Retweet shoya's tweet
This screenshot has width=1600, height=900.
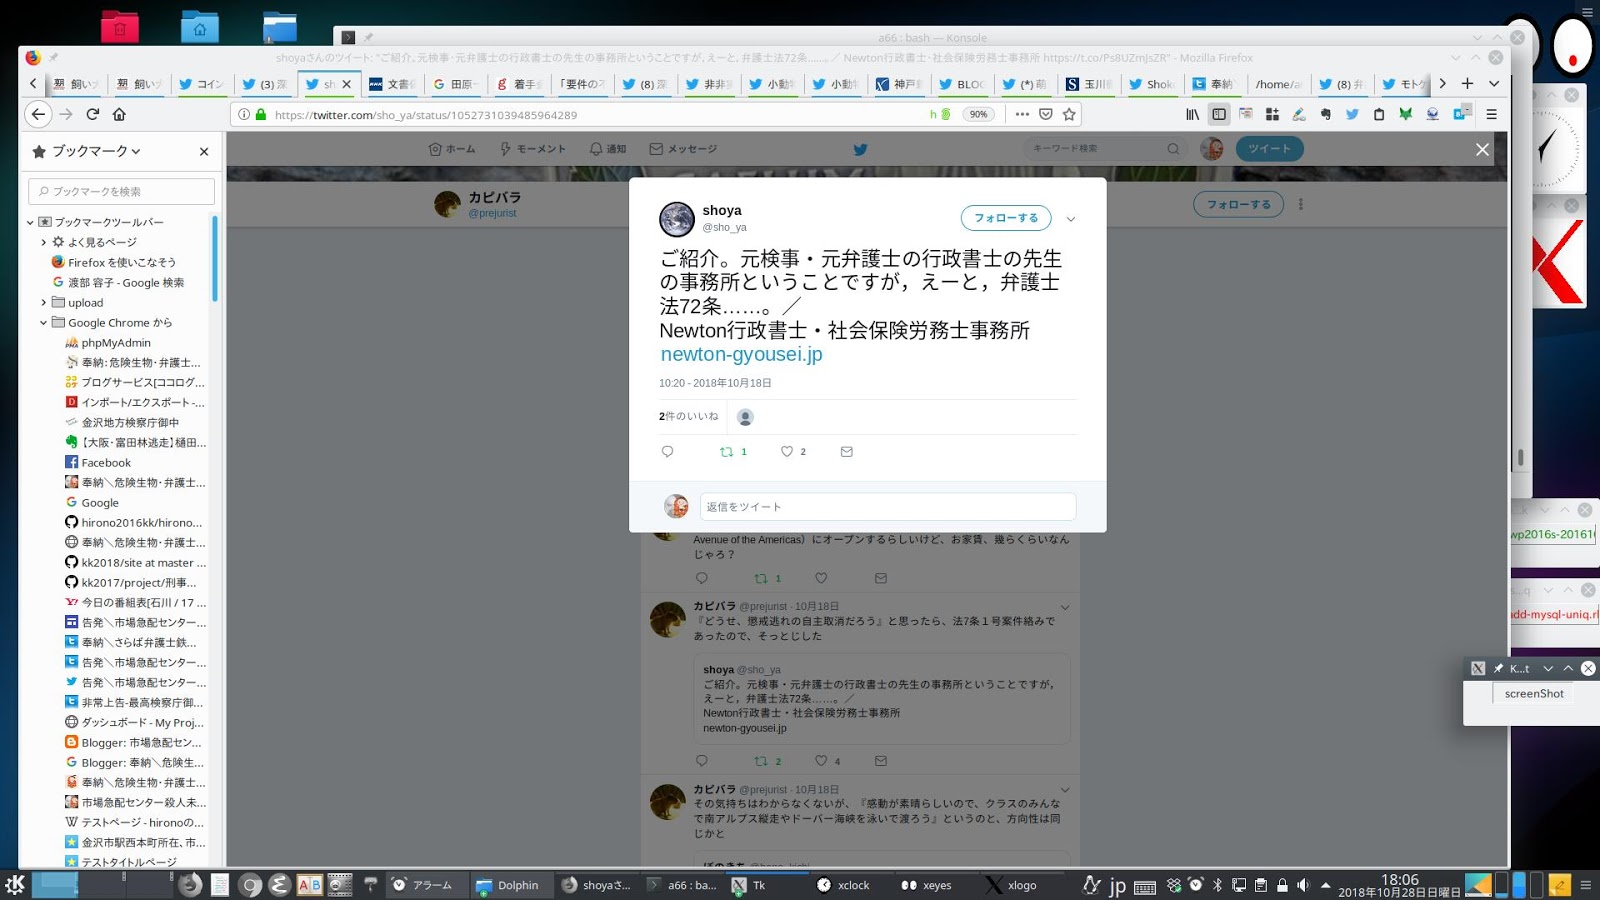(x=727, y=452)
